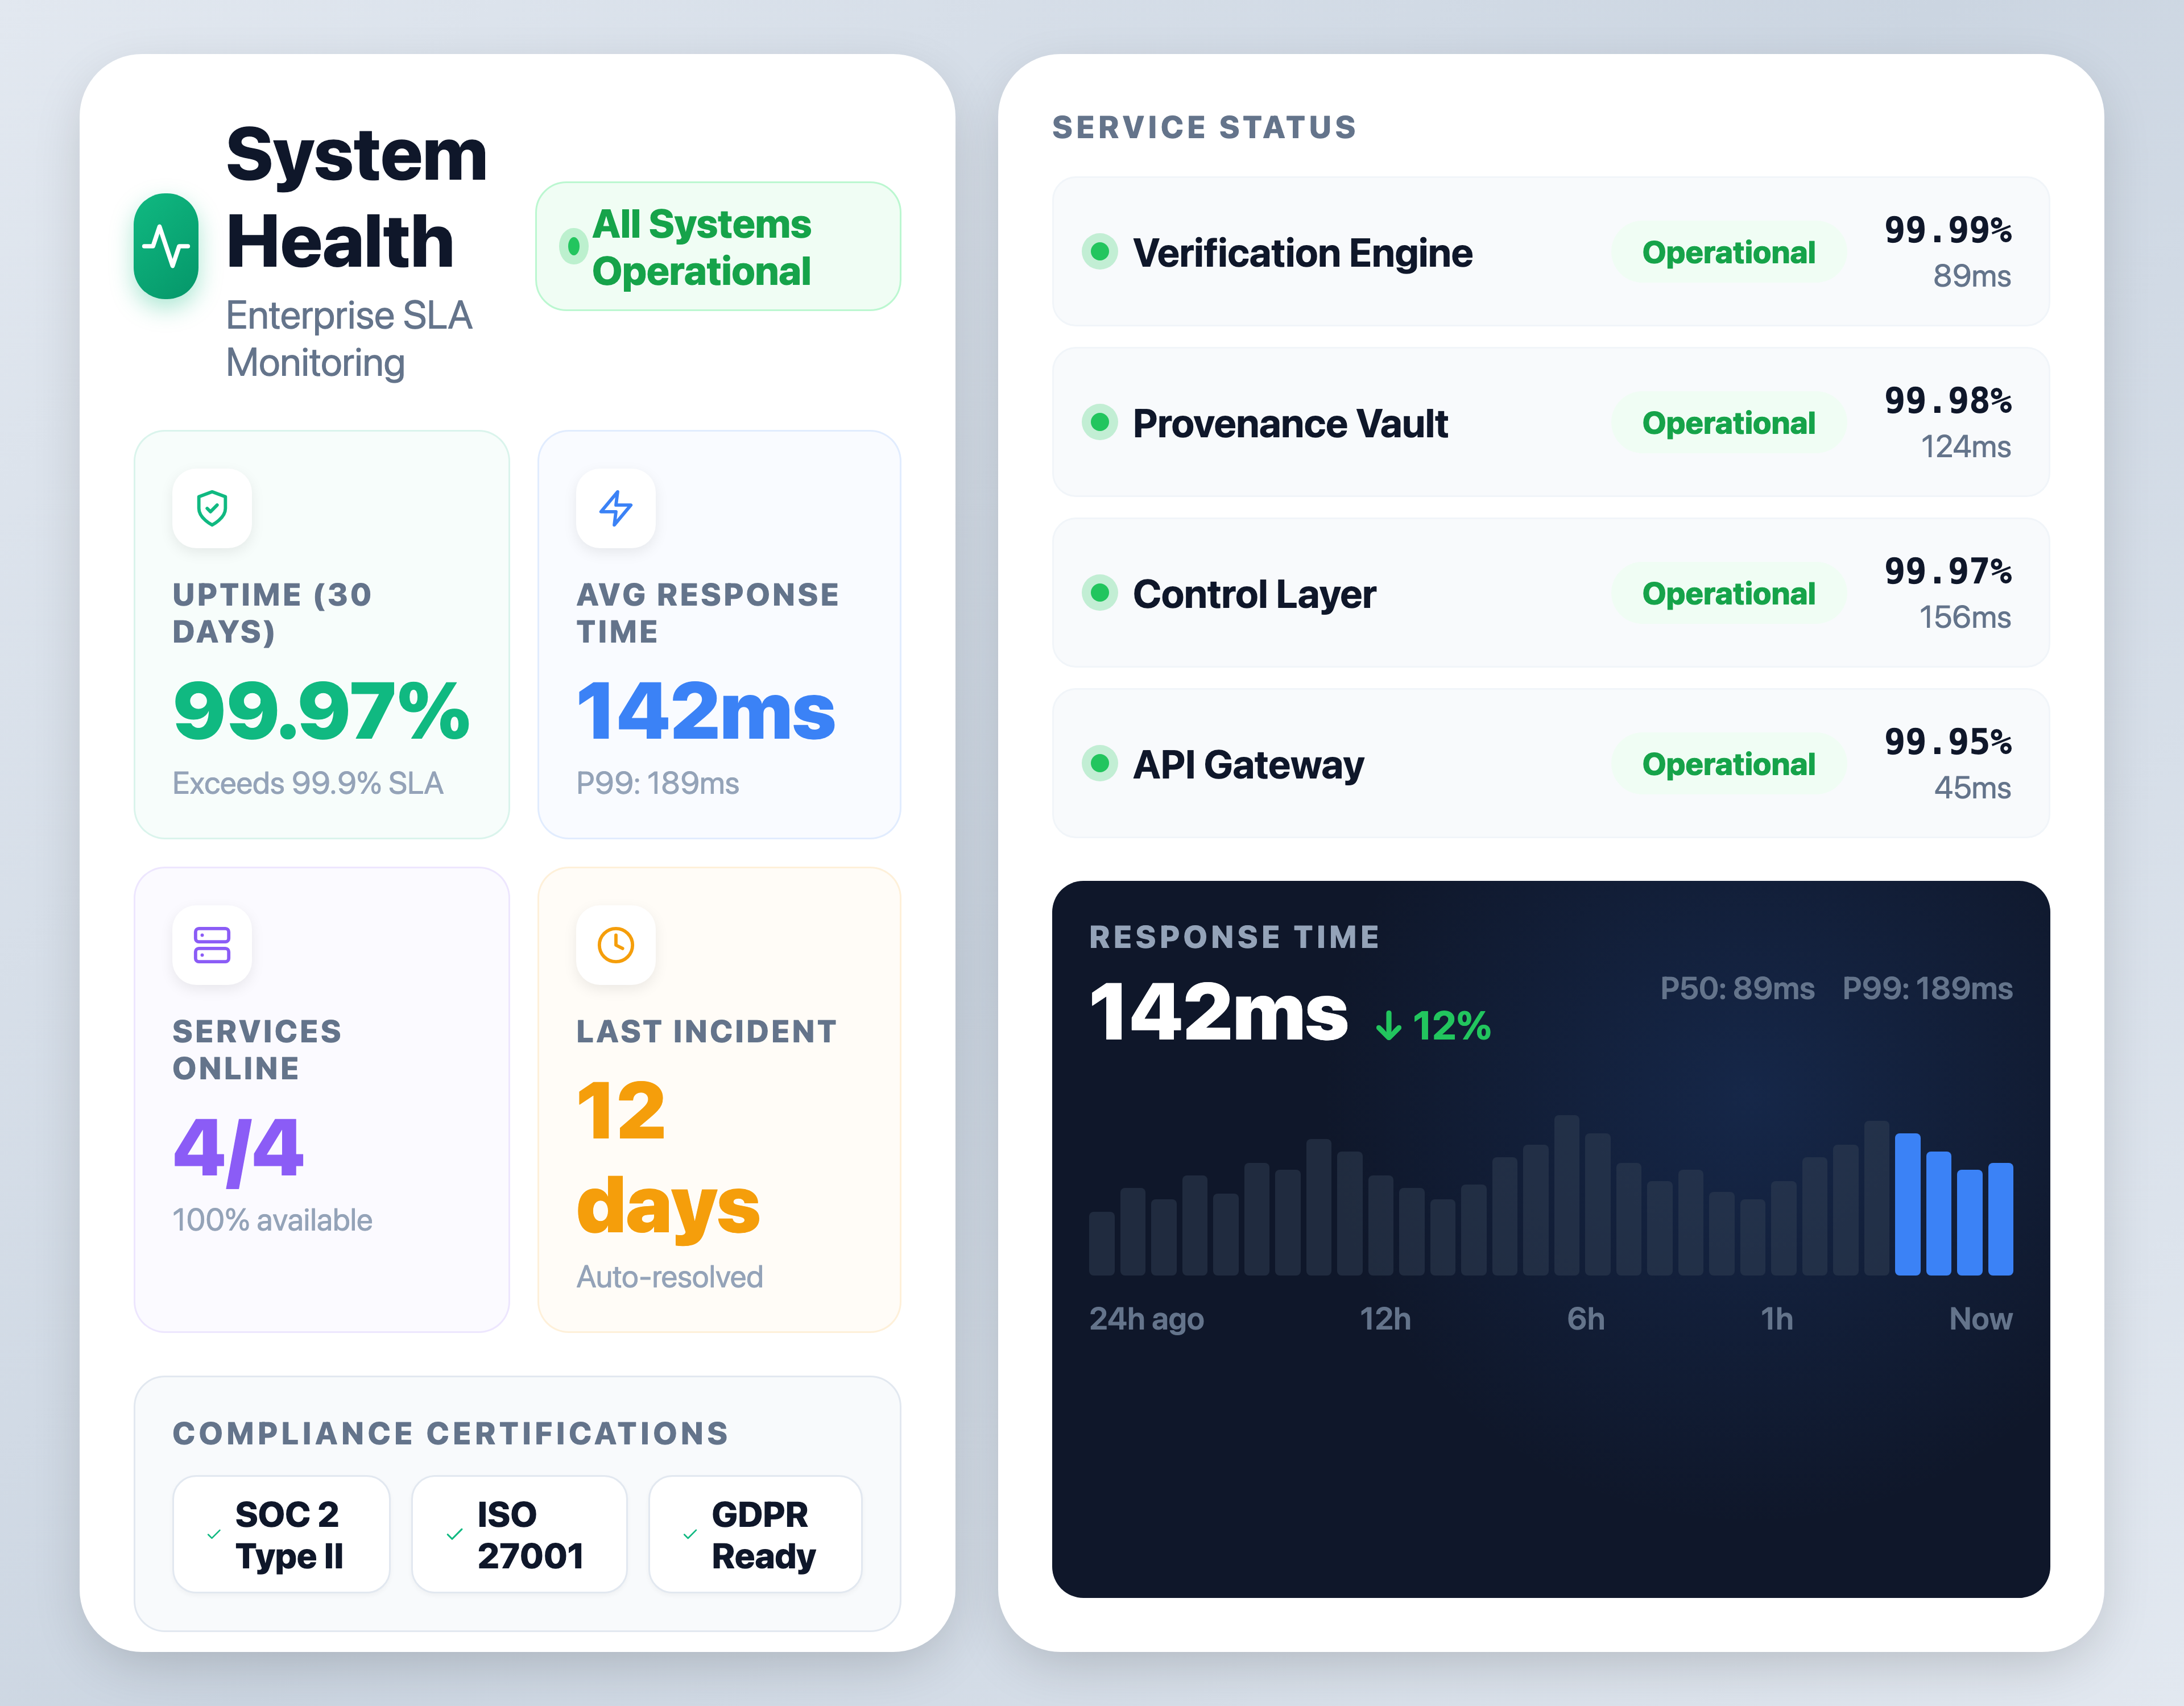Click the green status dot beside Verification Engine

point(1100,252)
